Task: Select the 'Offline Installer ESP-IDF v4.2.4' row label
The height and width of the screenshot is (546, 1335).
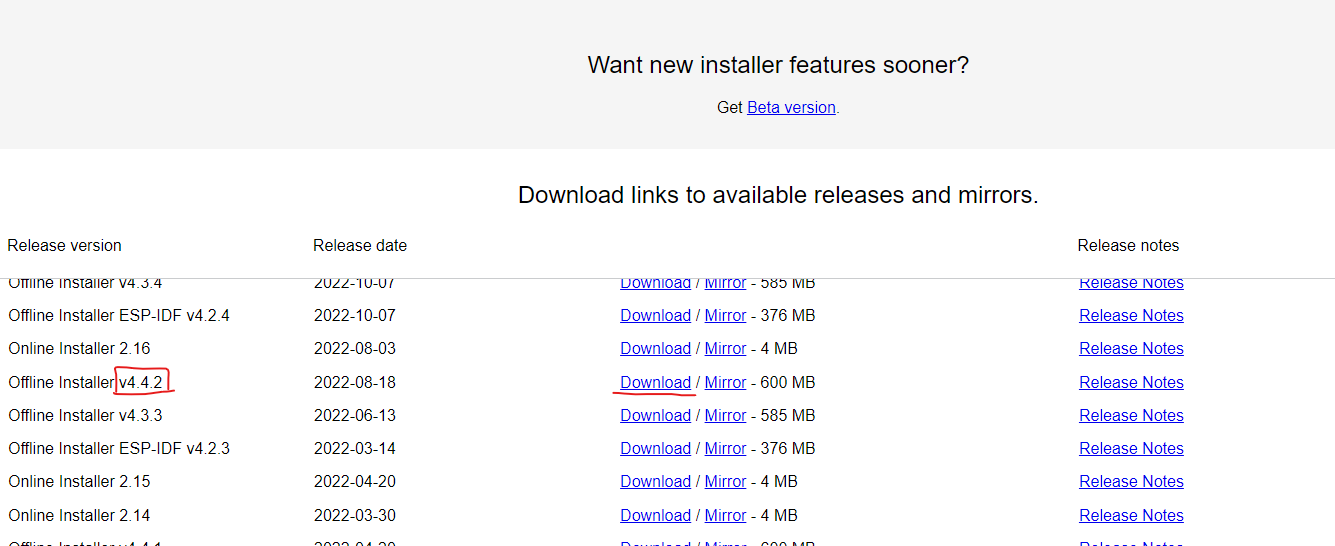Action: tap(119, 315)
